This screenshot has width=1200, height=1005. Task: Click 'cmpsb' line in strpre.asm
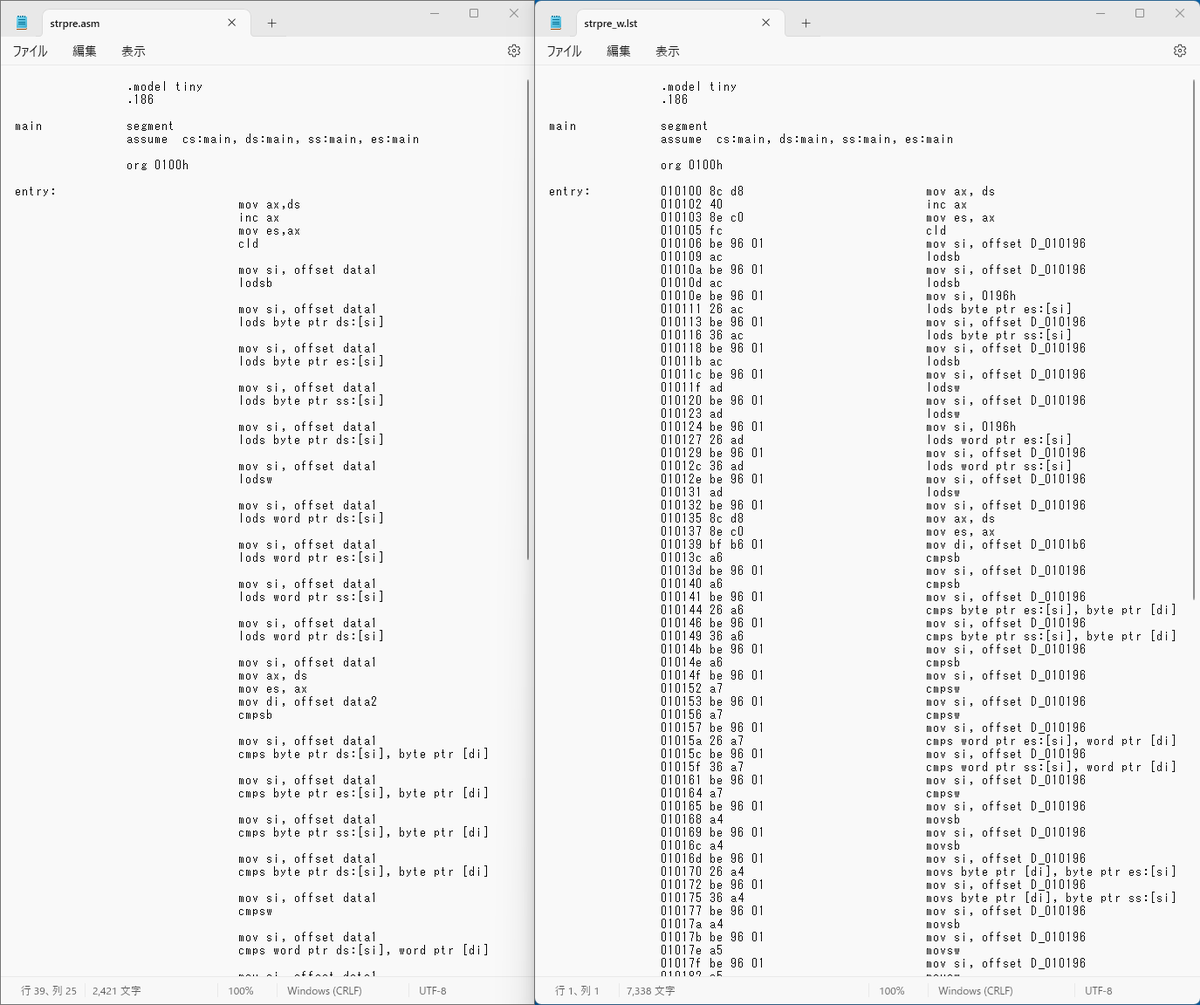255,715
